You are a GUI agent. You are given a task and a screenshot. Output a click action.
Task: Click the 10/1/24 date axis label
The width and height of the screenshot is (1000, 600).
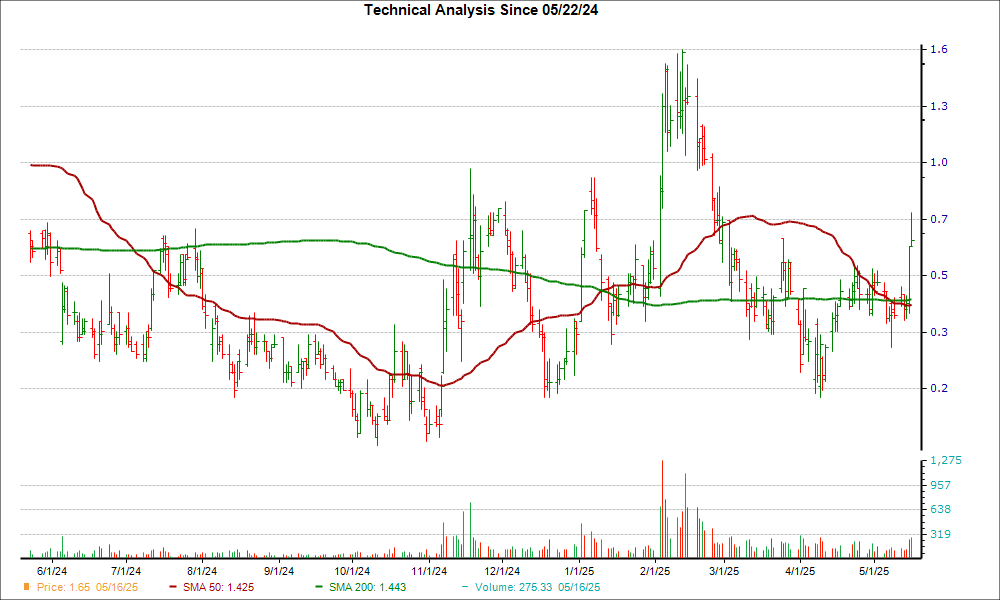(352, 571)
